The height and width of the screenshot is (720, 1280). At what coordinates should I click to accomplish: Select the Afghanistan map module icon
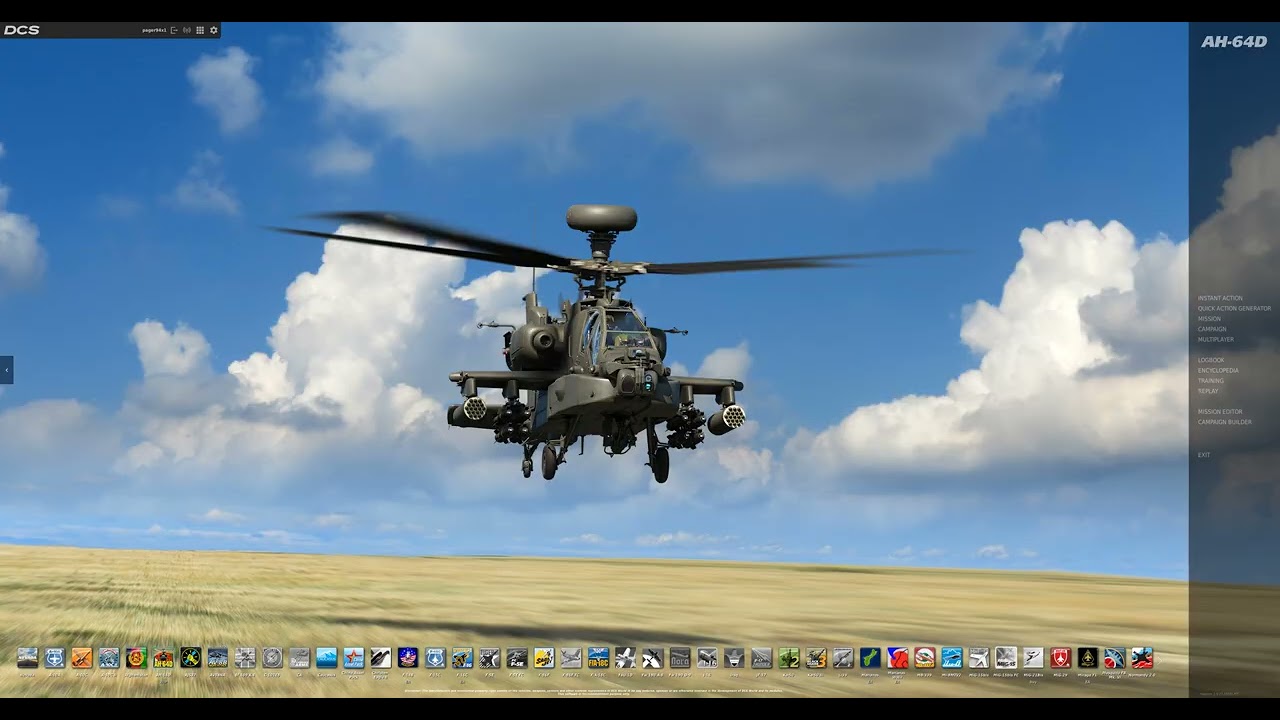click(136, 657)
